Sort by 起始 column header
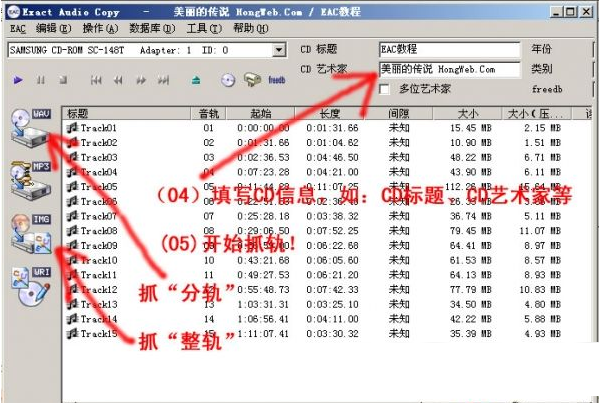Image resolution: width=599 pixels, height=403 pixels. [261, 113]
